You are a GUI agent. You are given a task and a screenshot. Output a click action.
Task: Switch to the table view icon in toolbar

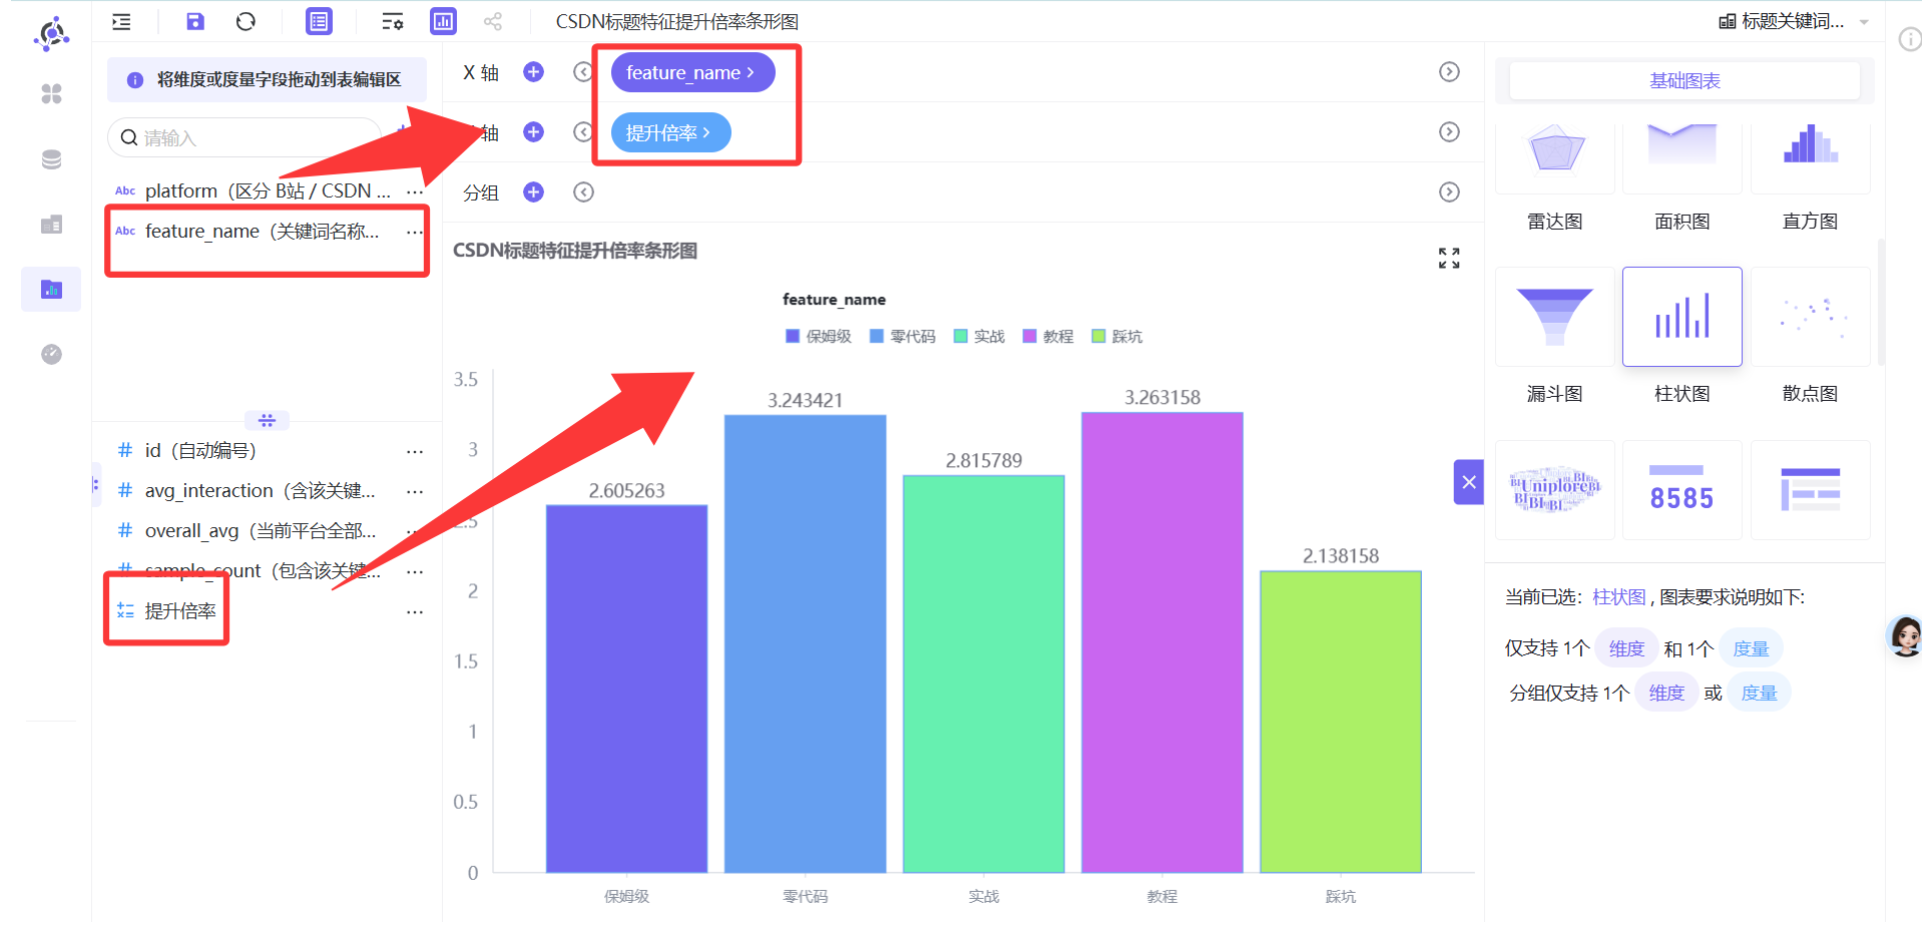click(319, 21)
